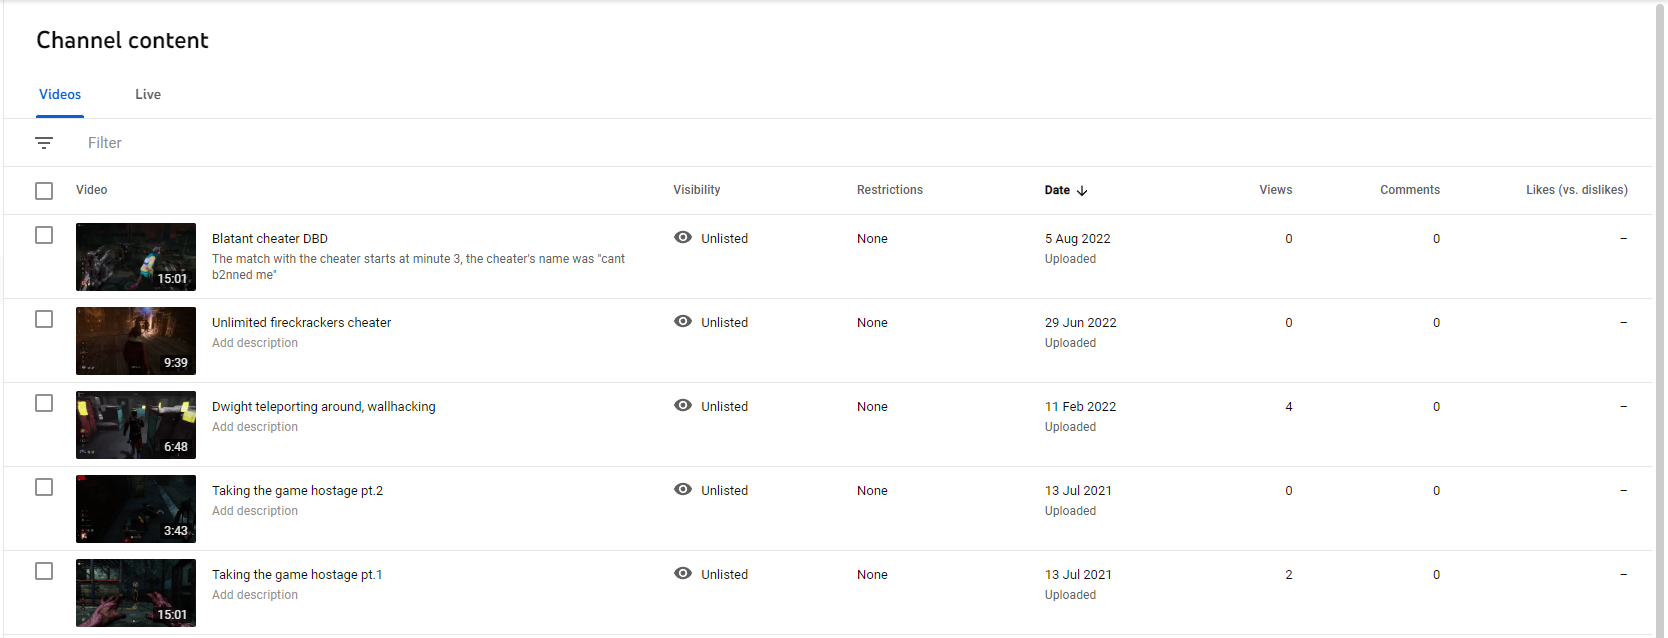Viewport: 1668px width, 638px height.
Task: Click eye icon for Dwight teleporting around video
Action: pos(683,406)
